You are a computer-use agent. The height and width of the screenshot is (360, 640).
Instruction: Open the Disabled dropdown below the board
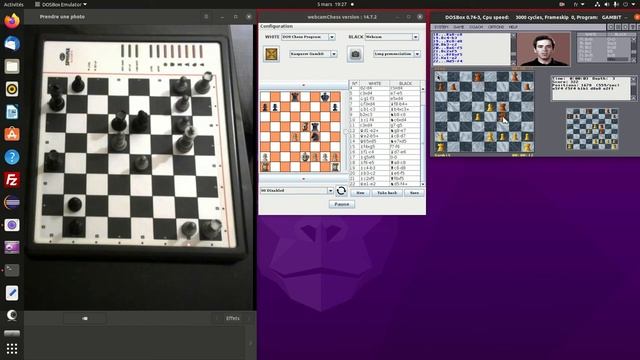point(297,191)
